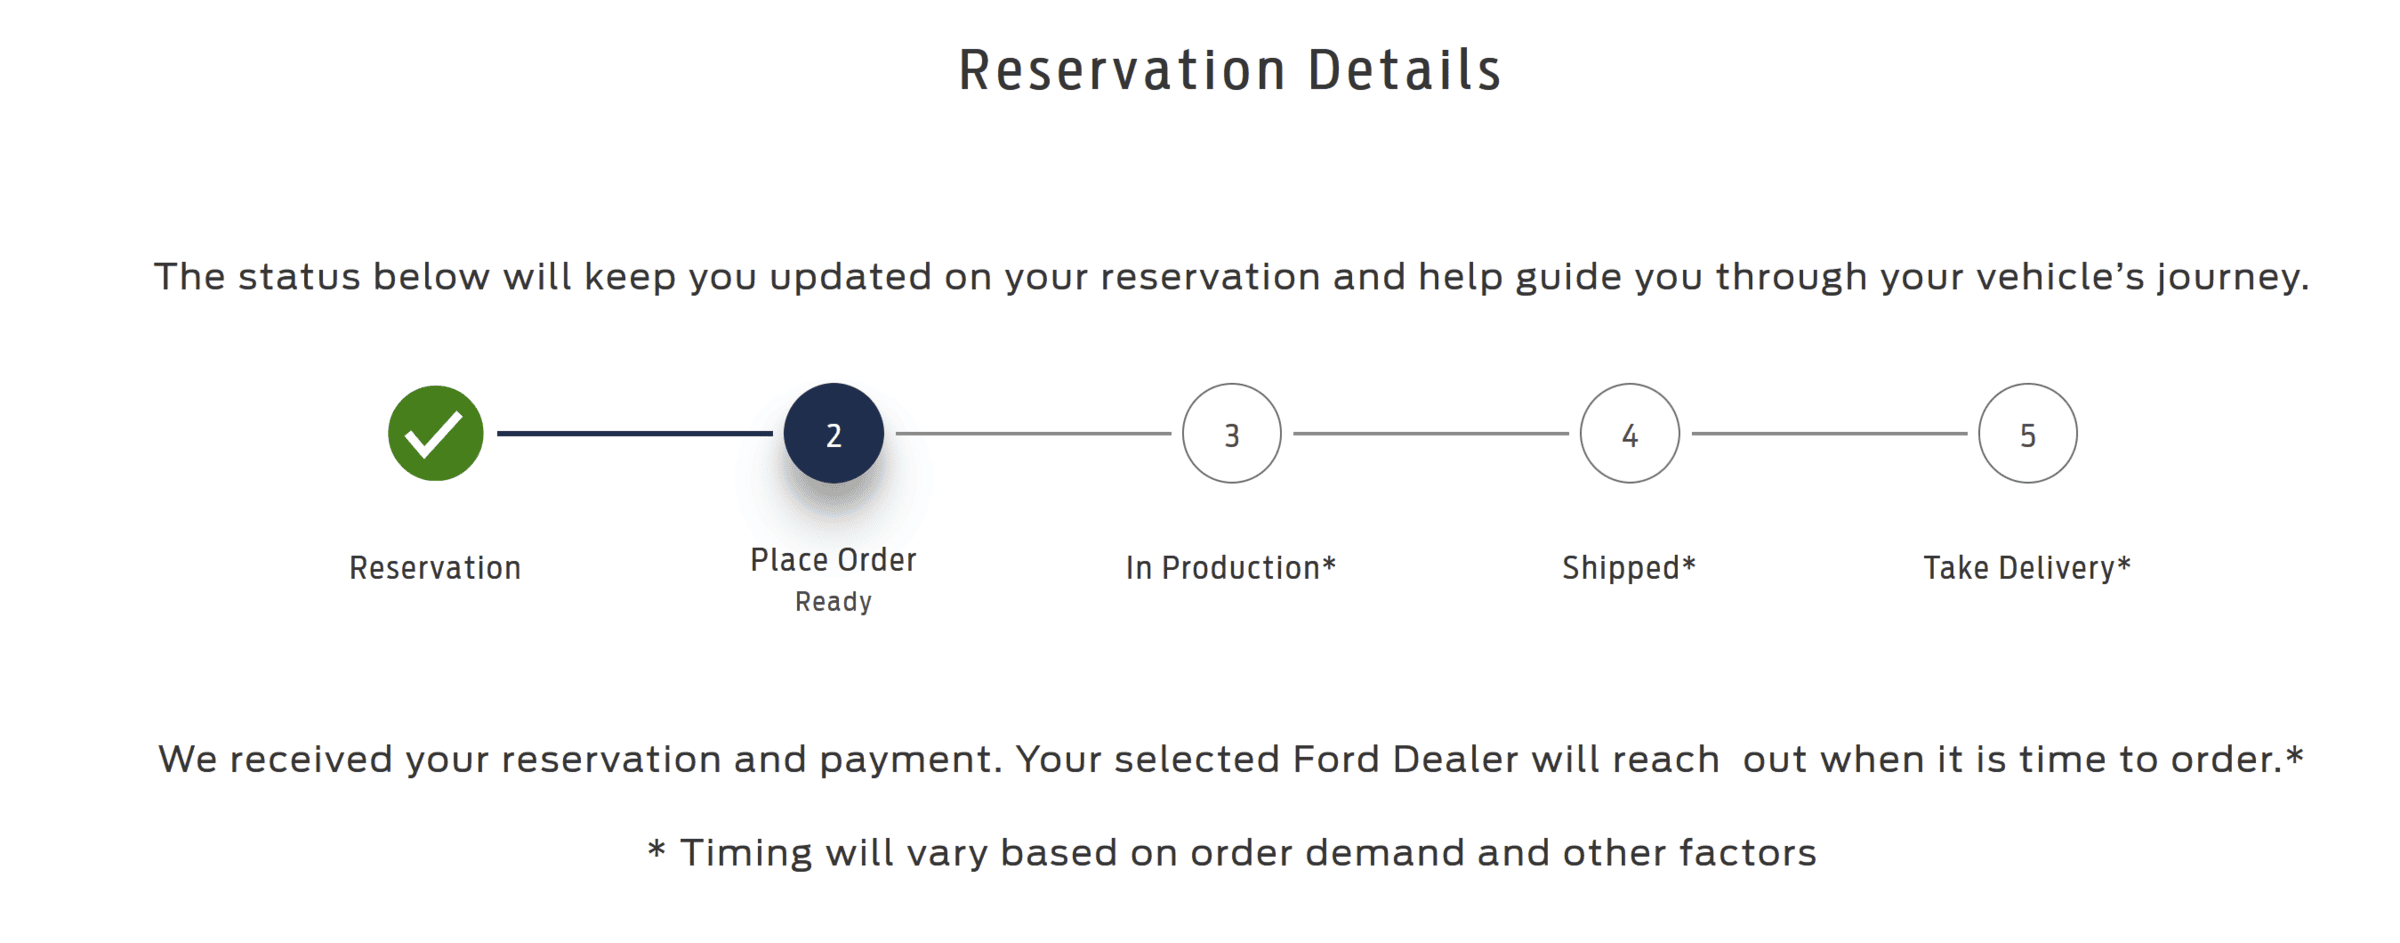Click the asterisk starting the timing footnote
Image resolution: width=2400 pixels, height=943 pixels.
pyautogui.click(x=656, y=852)
